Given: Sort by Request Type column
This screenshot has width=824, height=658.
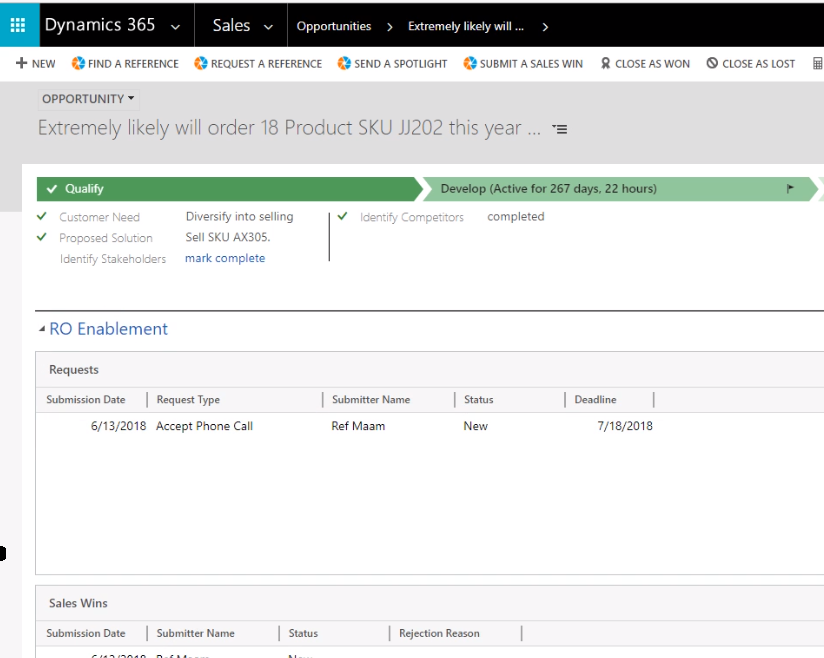Looking at the screenshot, I should [188, 399].
